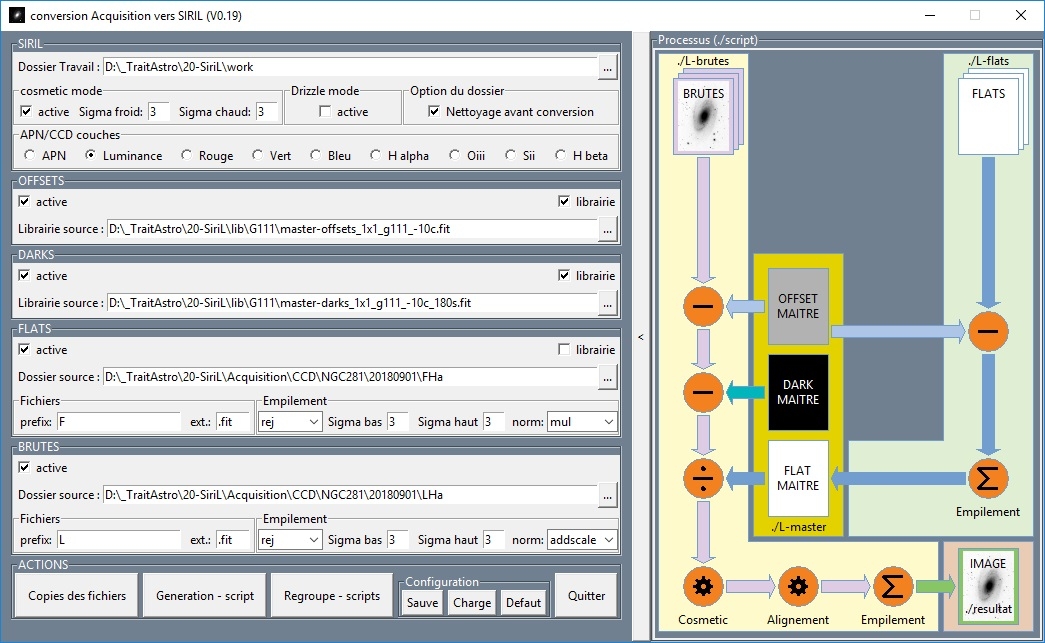This screenshot has height=643, width=1045.
Task: Open FLATS Empilement rej dropdown
Action: click(x=291, y=422)
